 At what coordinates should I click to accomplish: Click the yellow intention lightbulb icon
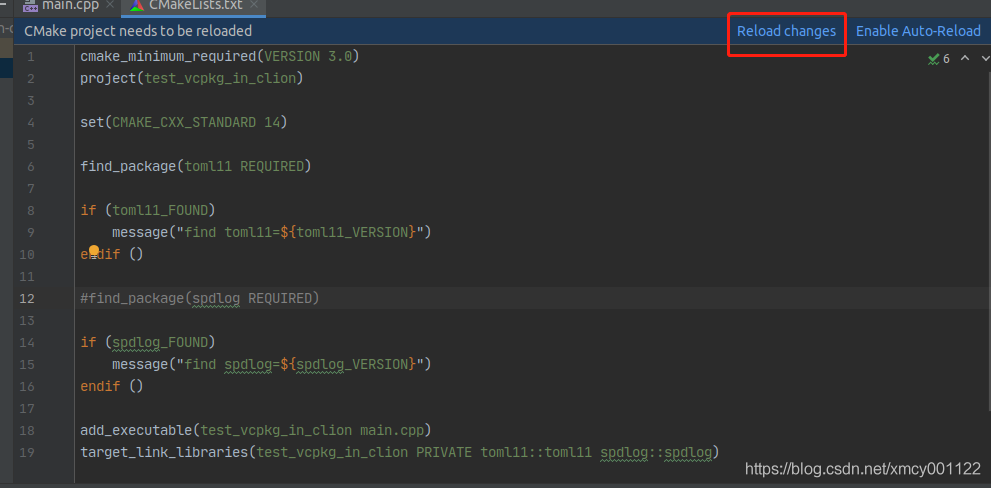click(94, 252)
